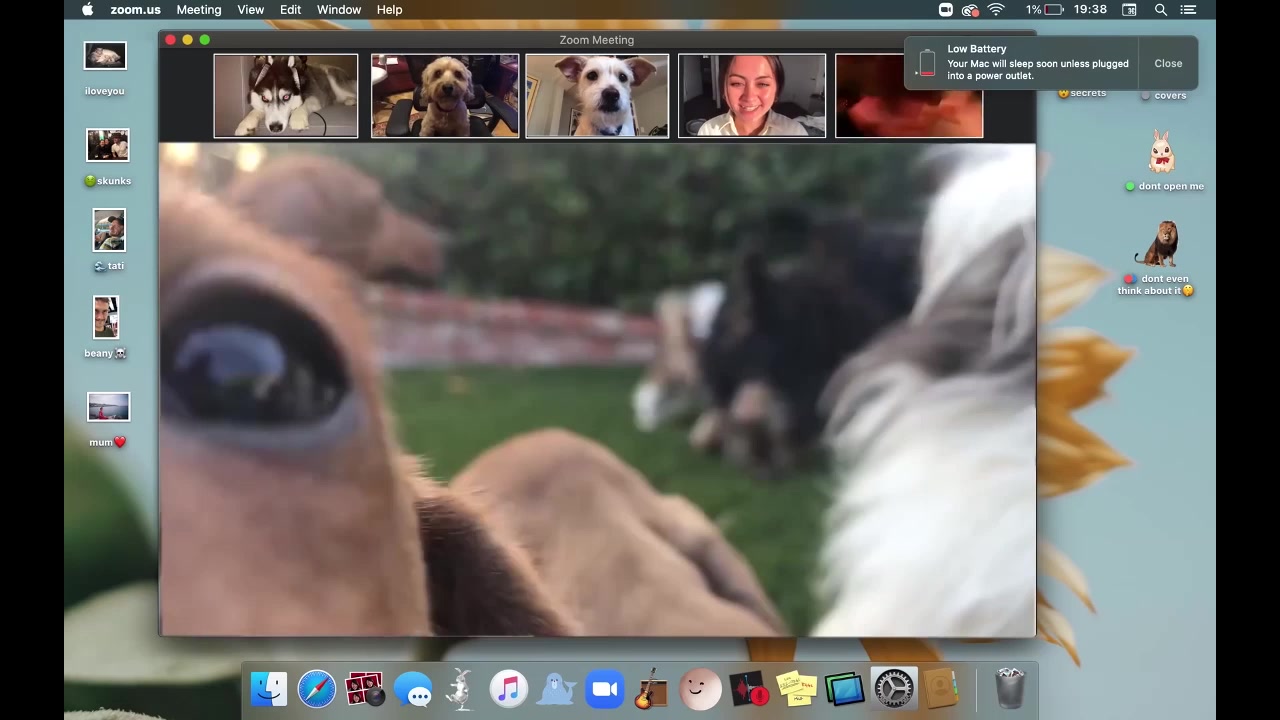Open Stickies notes app in dock
This screenshot has height=720, width=1280.
click(796, 689)
